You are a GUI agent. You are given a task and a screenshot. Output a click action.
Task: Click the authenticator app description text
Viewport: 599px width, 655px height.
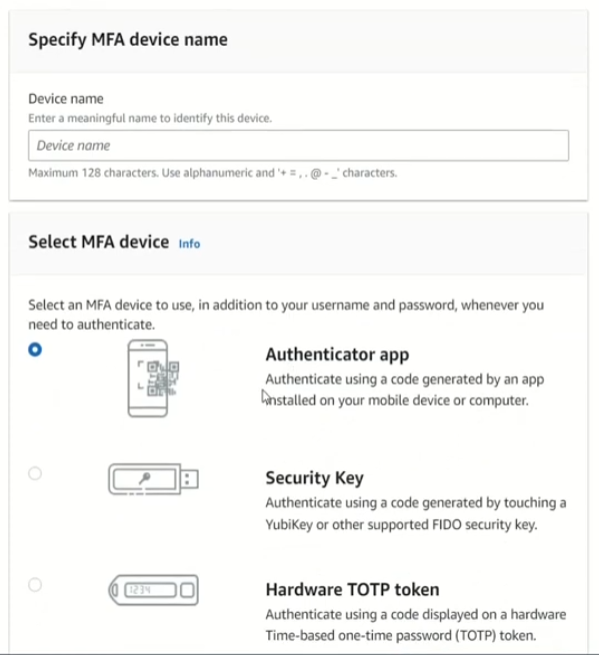(405, 390)
